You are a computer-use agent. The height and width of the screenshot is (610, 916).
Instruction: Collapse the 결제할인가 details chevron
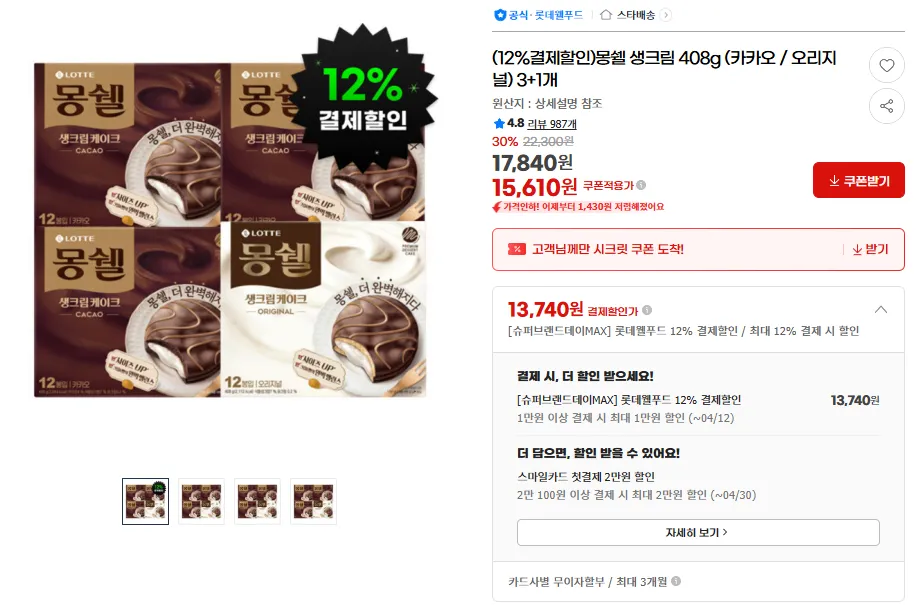coord(880,310)
